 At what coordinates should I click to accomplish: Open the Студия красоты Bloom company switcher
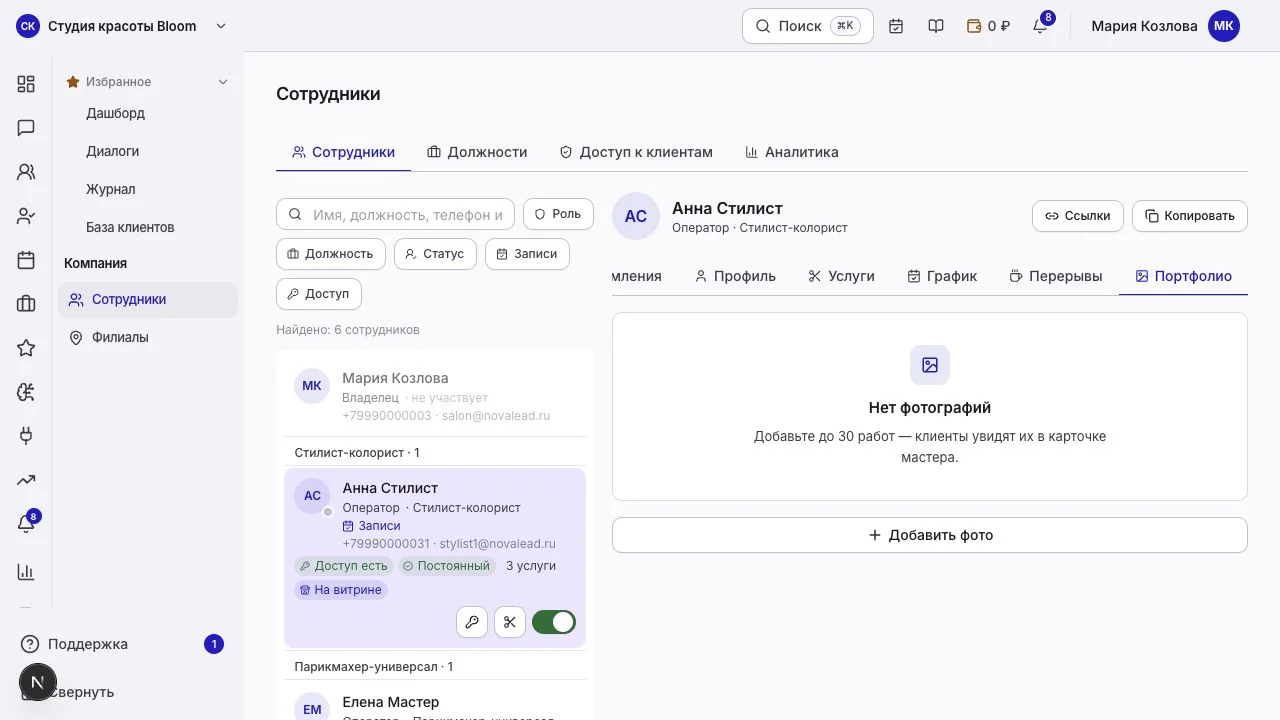(122, 26)
